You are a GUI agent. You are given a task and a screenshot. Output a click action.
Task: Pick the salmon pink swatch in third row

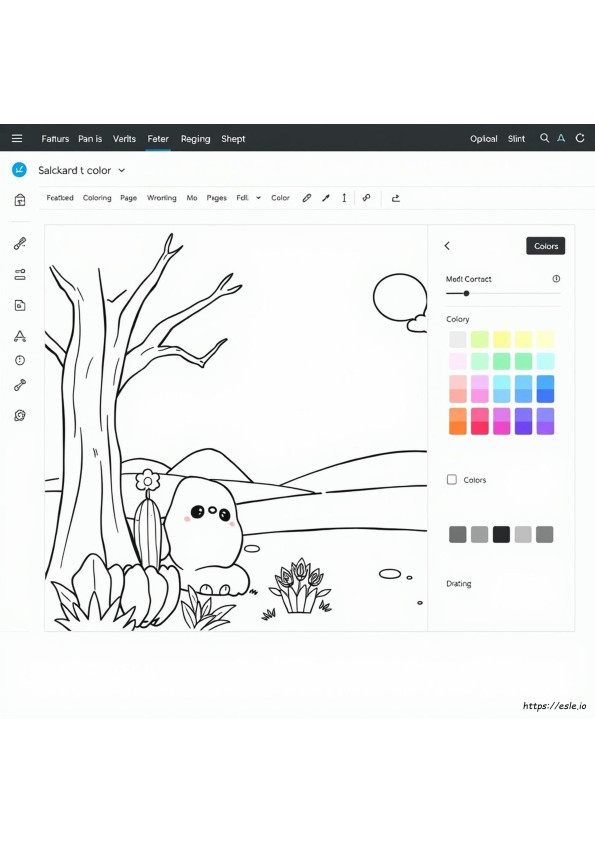coord(458,389)
